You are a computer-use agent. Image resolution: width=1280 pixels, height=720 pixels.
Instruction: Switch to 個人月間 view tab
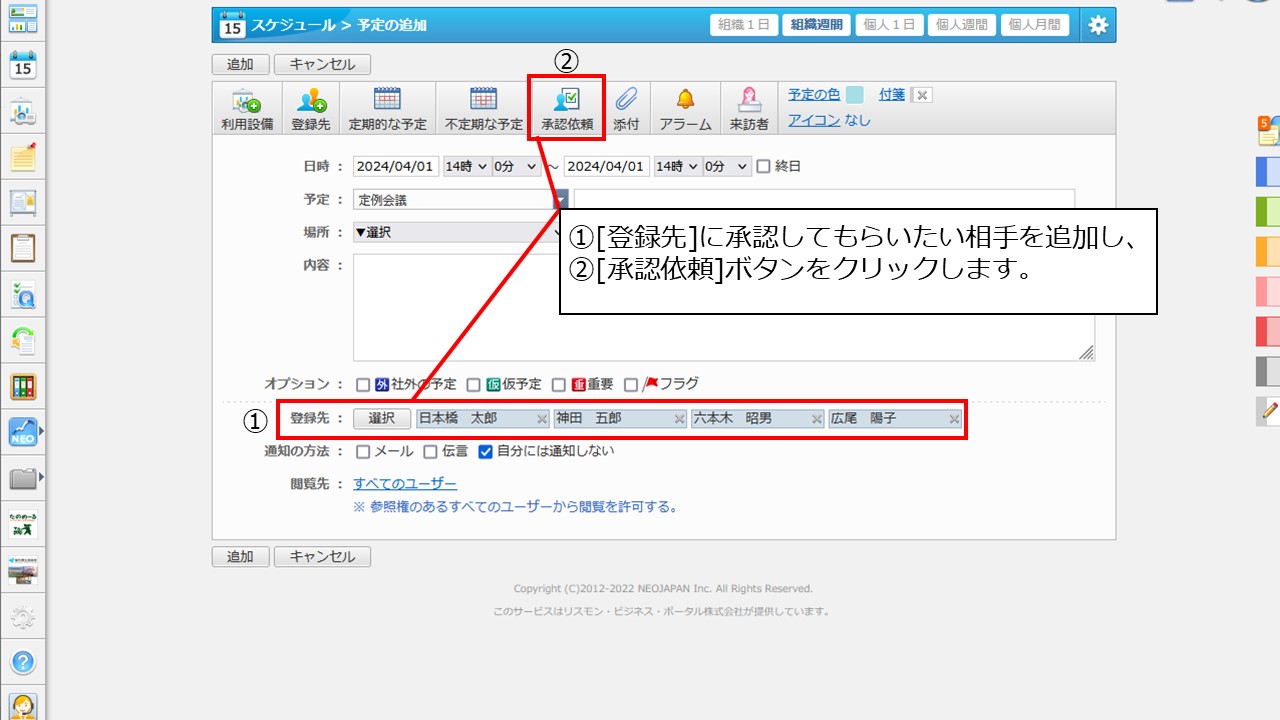[1038, 25]
